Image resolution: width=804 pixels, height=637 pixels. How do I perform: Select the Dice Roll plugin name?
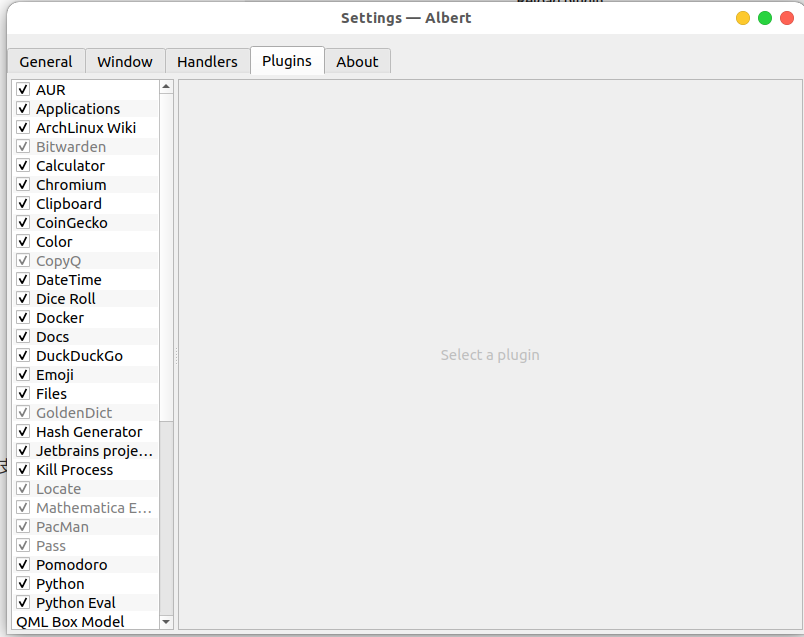click(x=66, y=298)
